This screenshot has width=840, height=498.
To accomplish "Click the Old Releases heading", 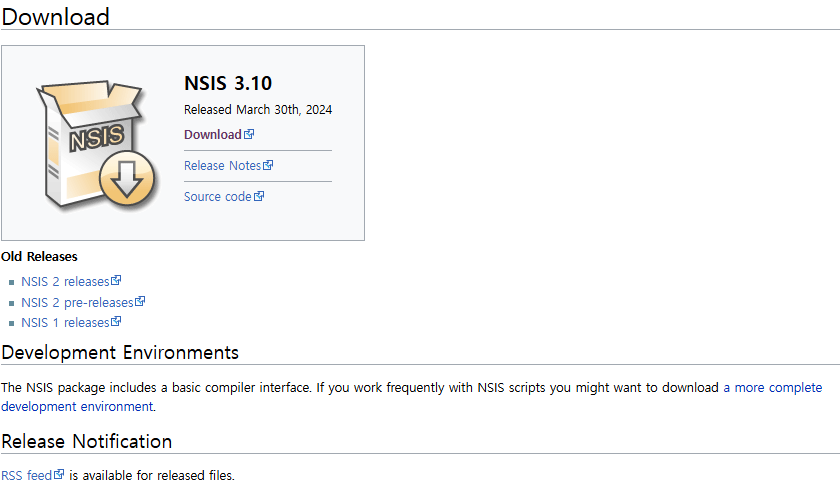I will coord(39,256).
